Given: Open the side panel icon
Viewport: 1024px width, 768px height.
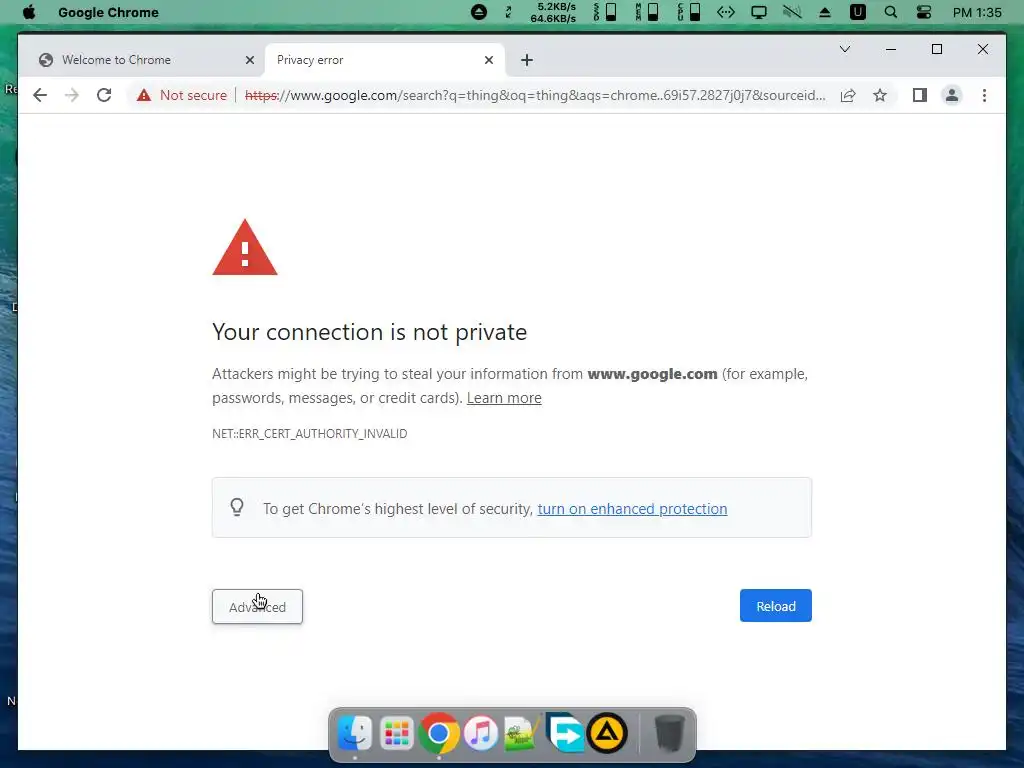Looking at the screenshot, I should (x=920, y=95).
